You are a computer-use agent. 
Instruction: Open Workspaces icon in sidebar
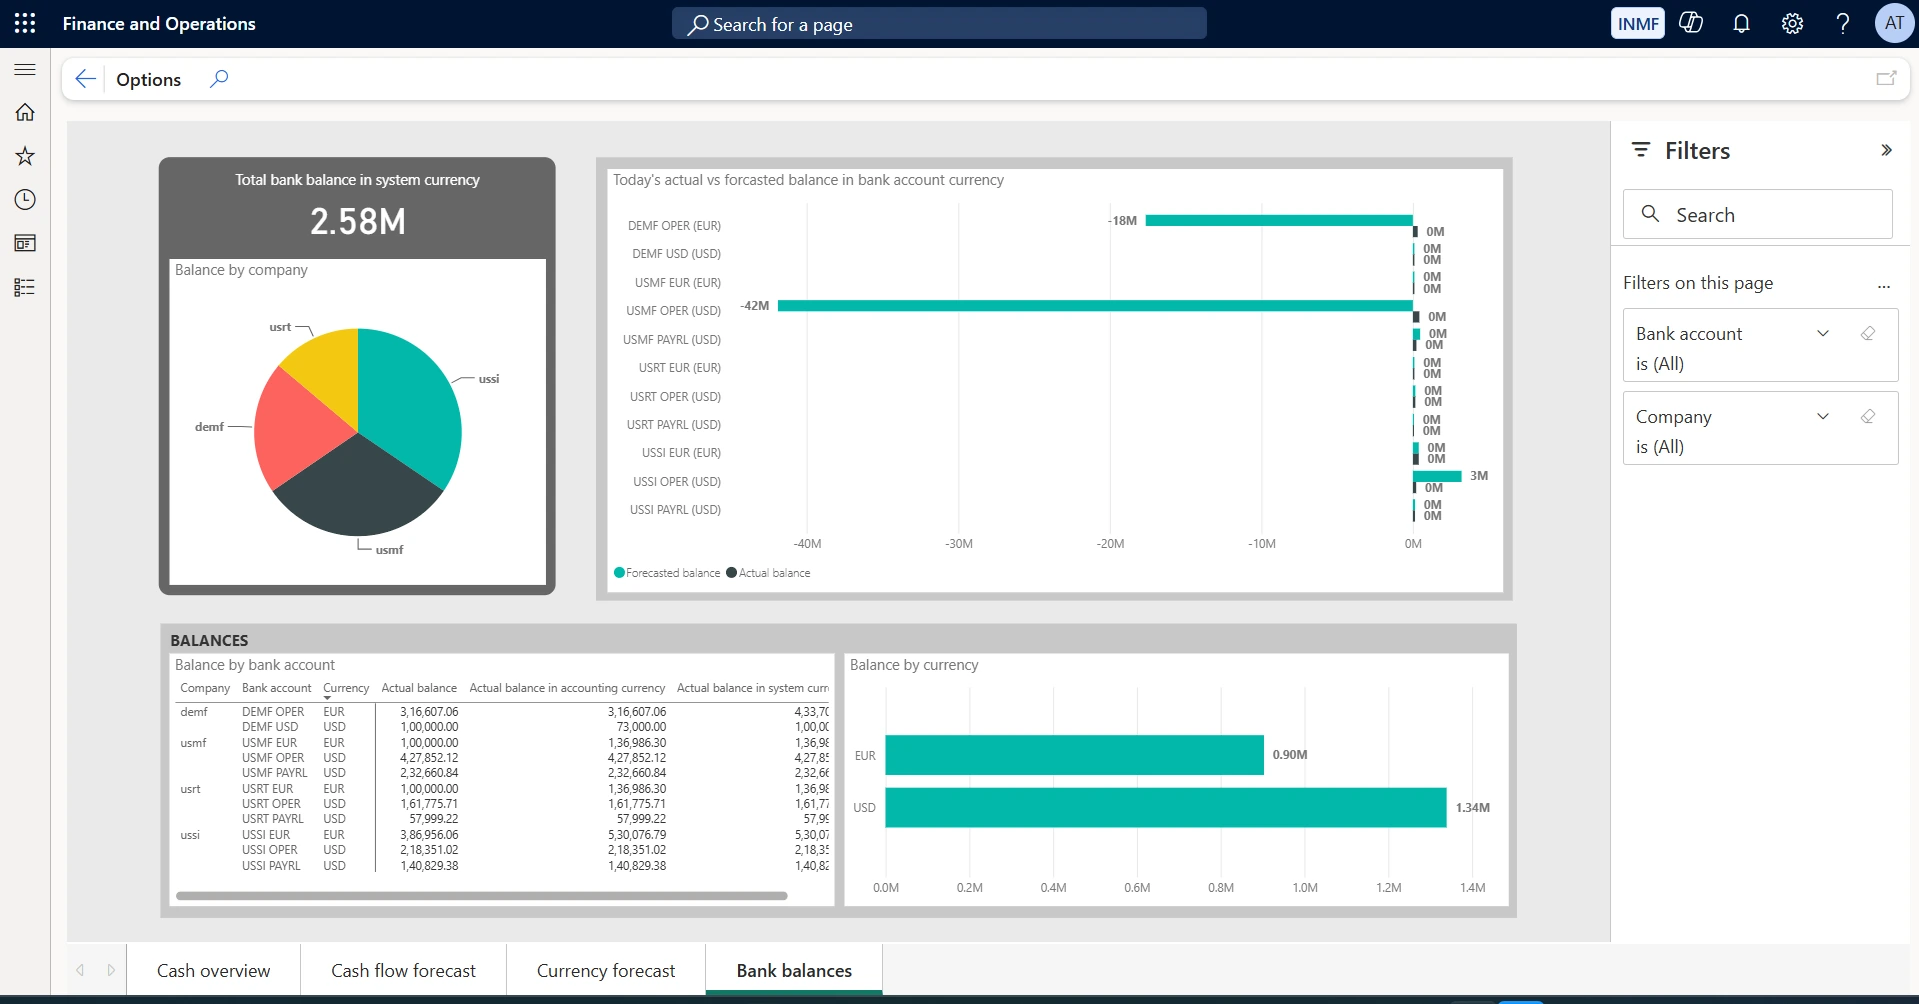click(25, 243)
